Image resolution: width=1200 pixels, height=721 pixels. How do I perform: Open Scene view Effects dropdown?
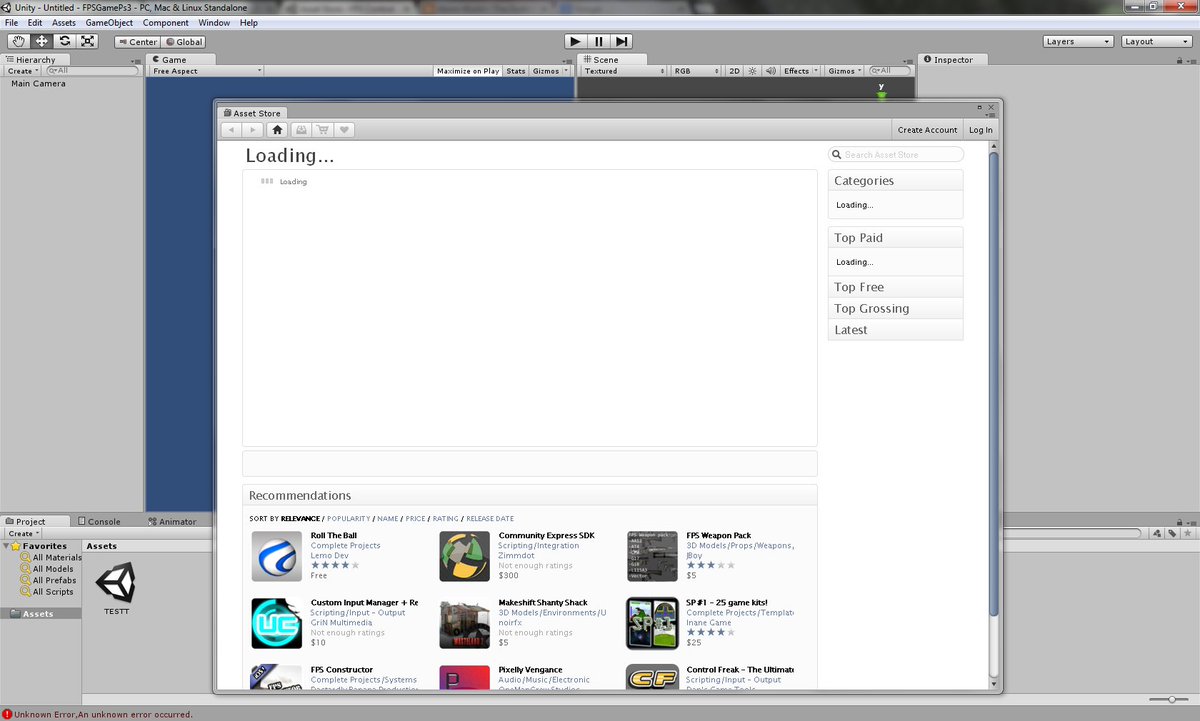[800, 71]
